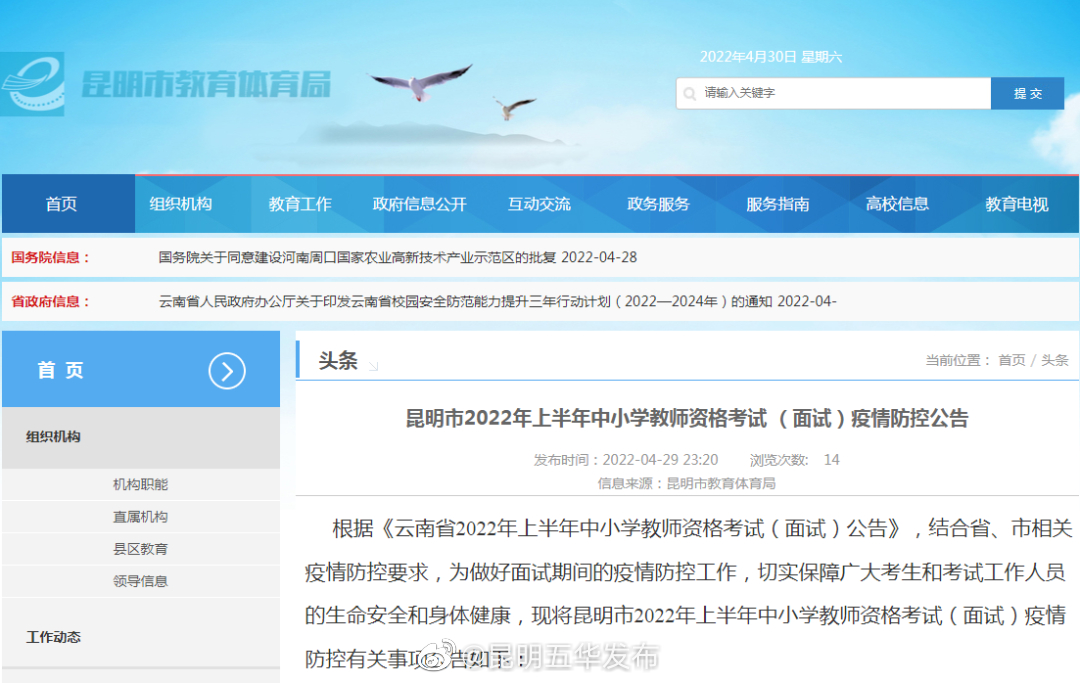The height and width of the screenshot is (683, 1080).
Task: Open the 服务指南 navigation entry
Action: tap(778, 203)
